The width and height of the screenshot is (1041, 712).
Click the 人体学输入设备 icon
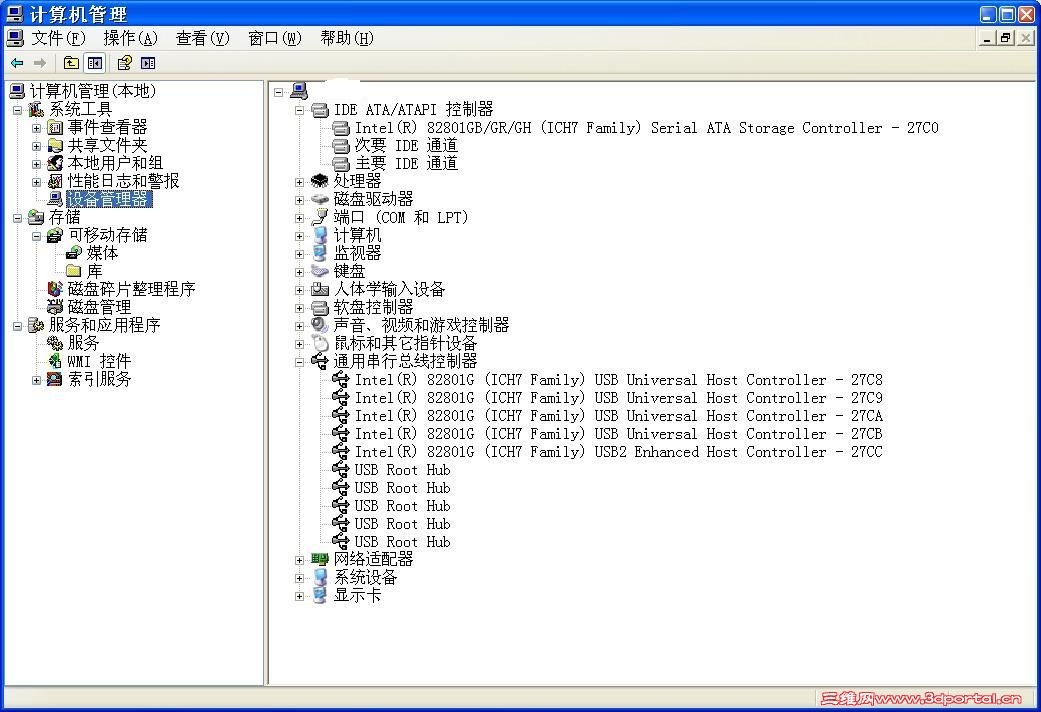pos(320,289)
